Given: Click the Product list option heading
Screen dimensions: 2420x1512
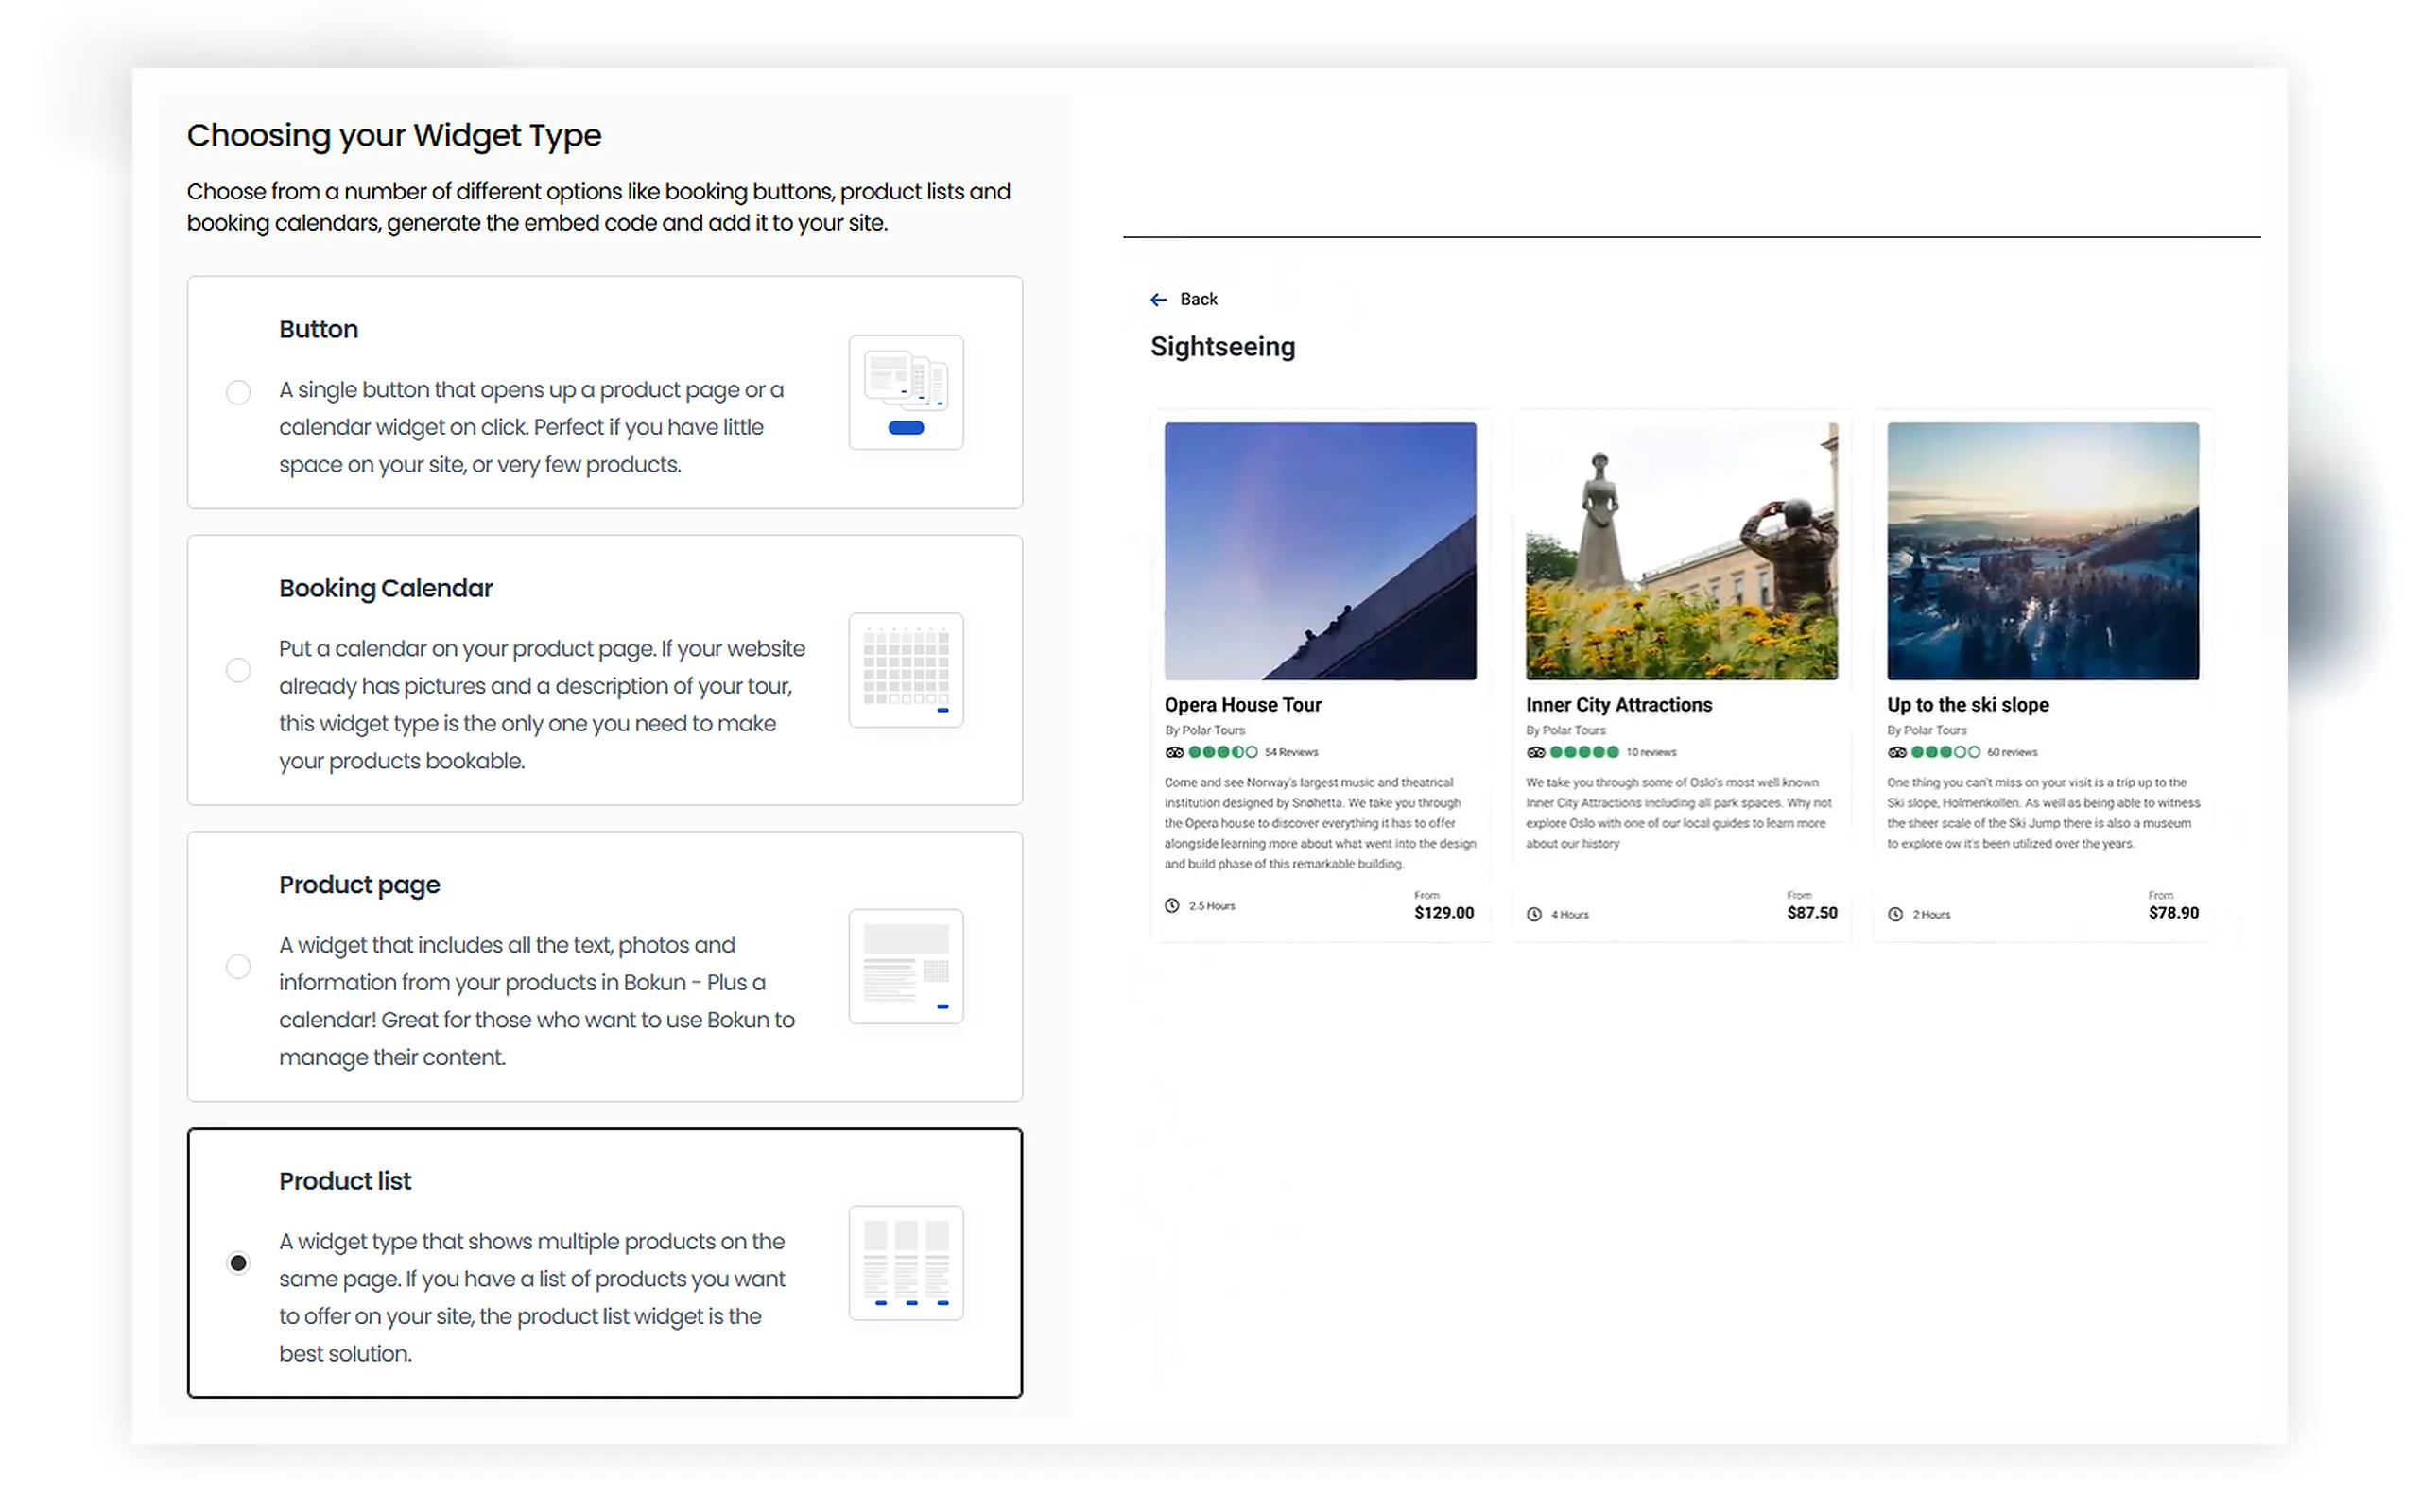Looking at the screenshot, I should pos(345,1181).
